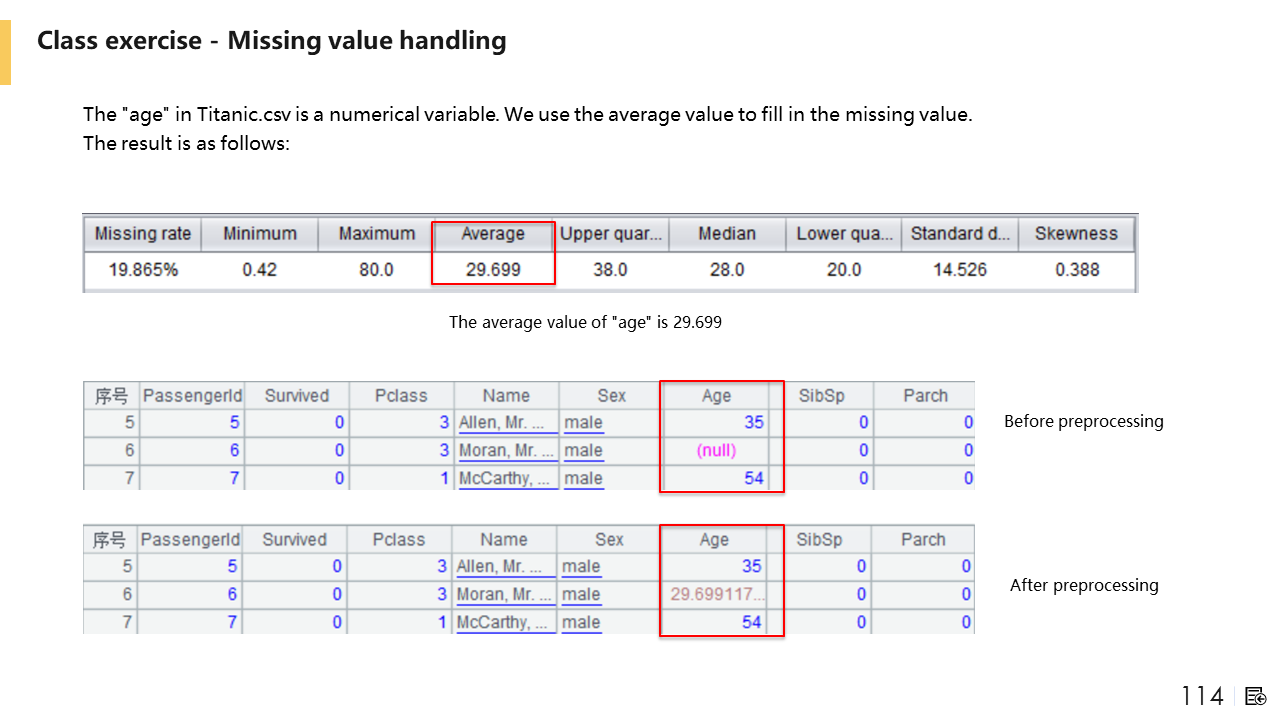The height and width of the screenshot is (720, 1280).
Task: Click the "Class exercise - Missing value handling" title
Action: [x=271, y=41]
